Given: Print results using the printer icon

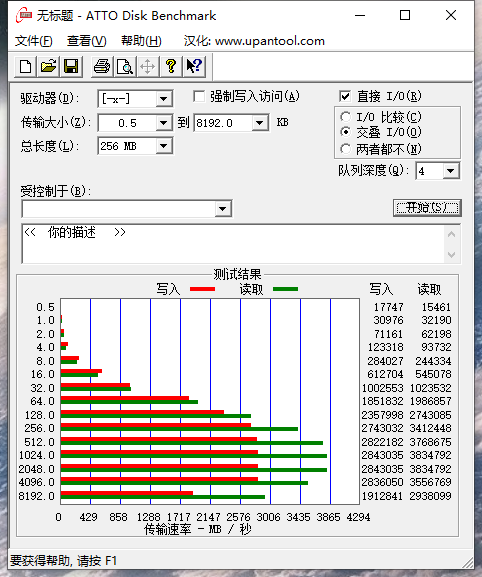Looking at the screenshot, I should pyautogui.click(x=102, y=67).
